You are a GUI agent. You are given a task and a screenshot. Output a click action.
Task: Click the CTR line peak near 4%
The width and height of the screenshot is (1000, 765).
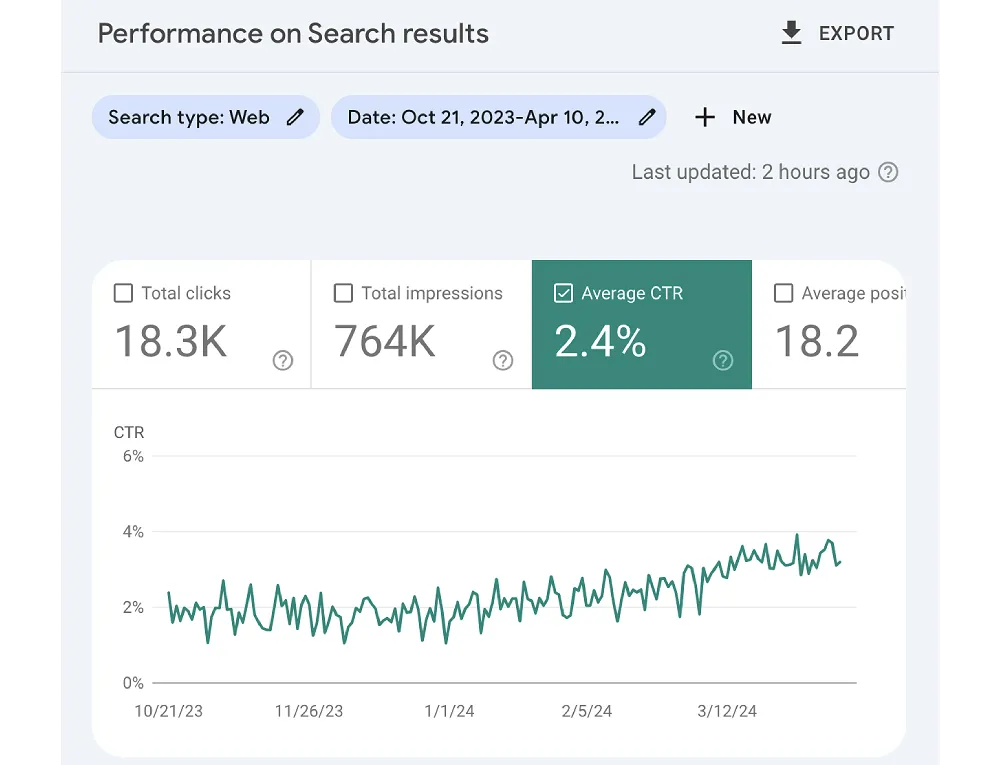click(x=797, y=535)
